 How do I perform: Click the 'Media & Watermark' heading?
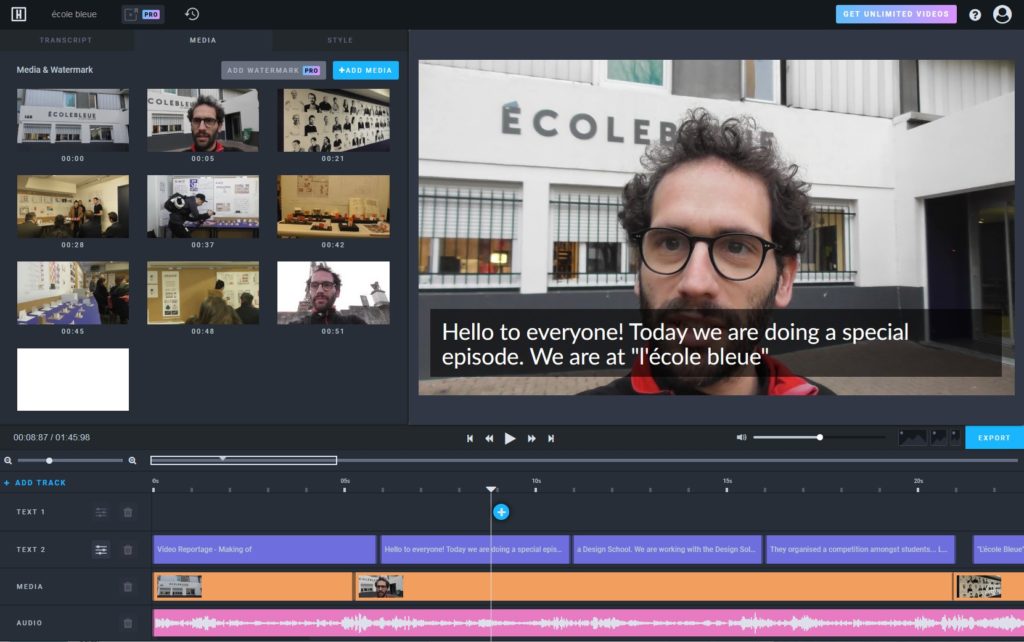click(55, 70)
